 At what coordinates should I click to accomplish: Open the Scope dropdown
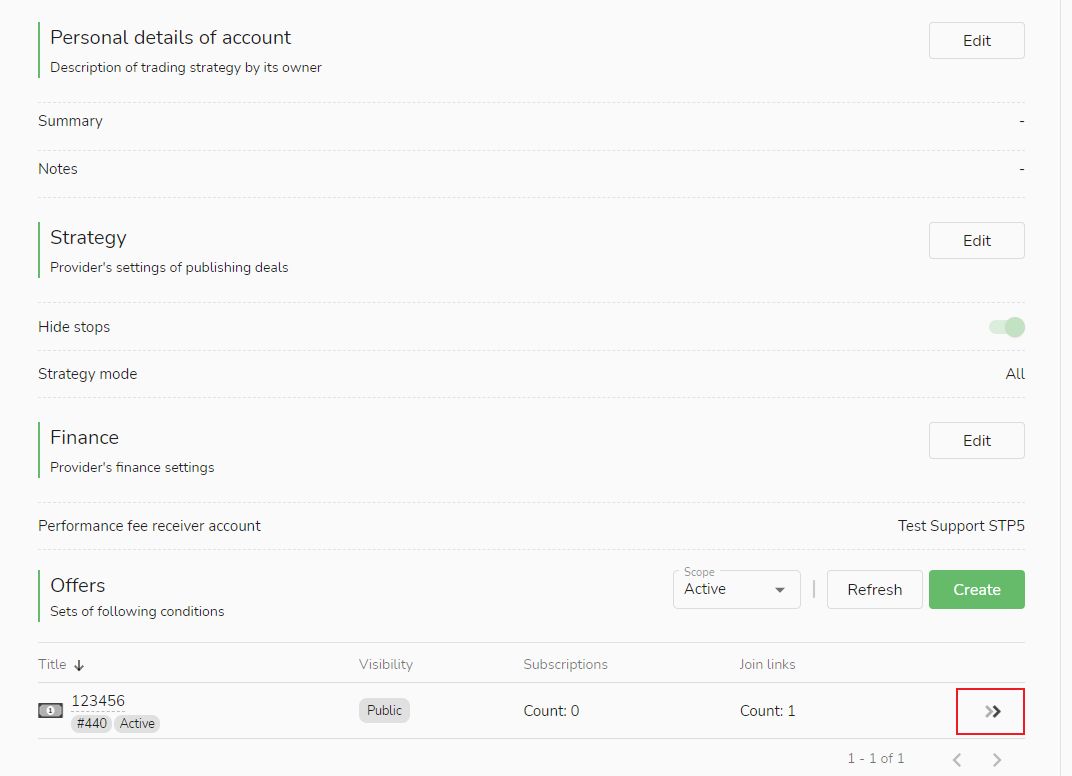click(x=725, y=590)
